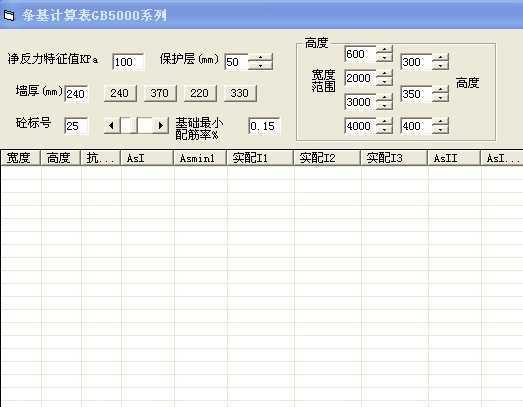
Task: Decrease the 600 width value with down arrow
Action: (385, 58)
